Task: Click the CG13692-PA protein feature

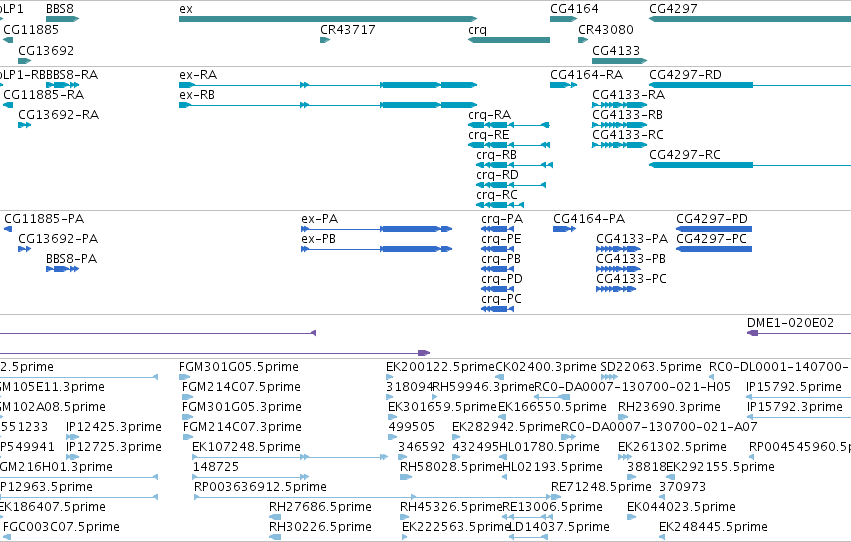Action: click(x=24, y=249)
